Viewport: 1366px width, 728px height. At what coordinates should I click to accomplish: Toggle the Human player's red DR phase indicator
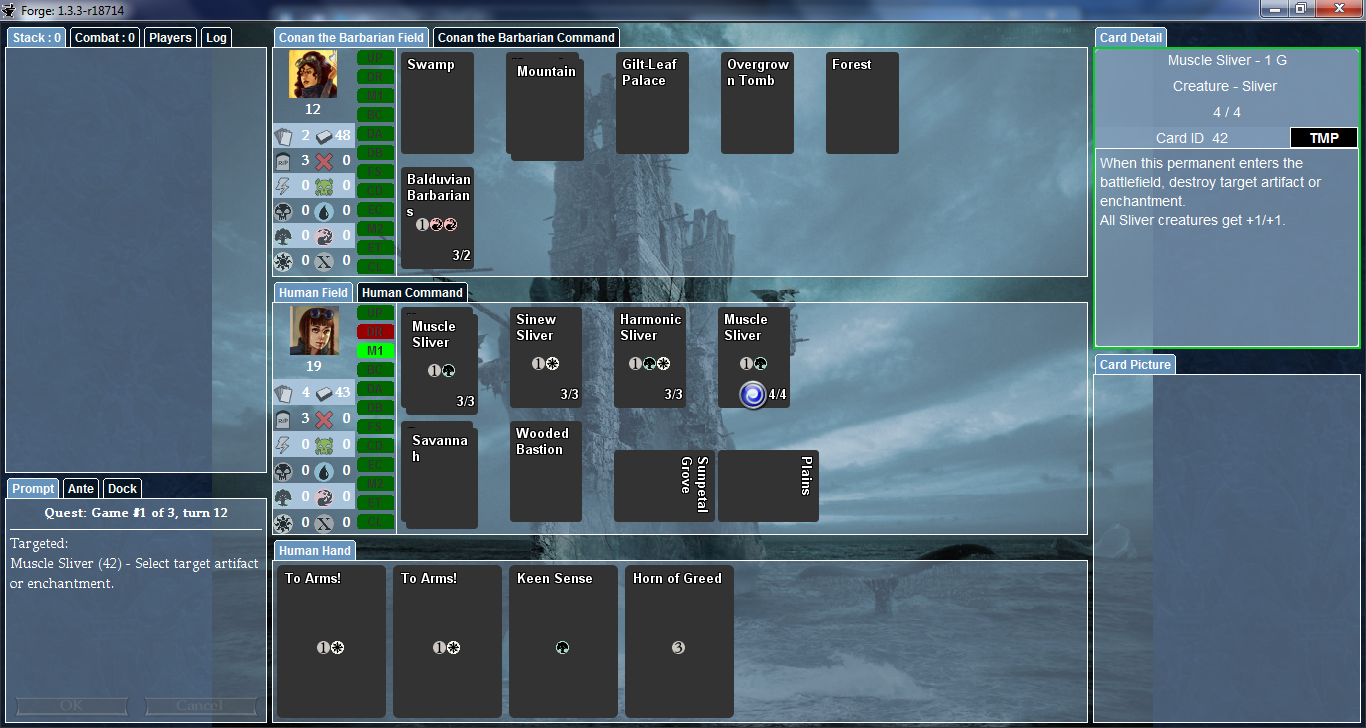[375, 331]
